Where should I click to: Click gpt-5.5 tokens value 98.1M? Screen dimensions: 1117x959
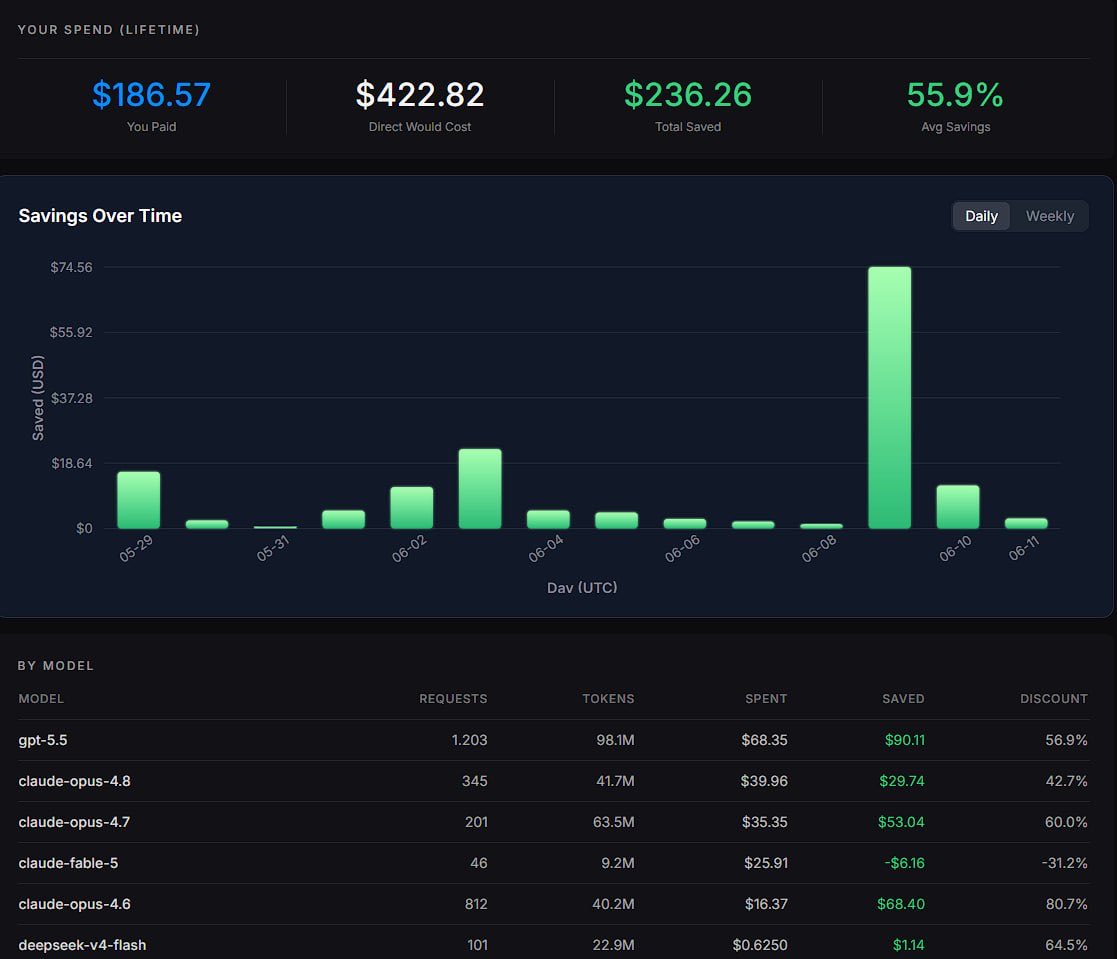[615, 740]
